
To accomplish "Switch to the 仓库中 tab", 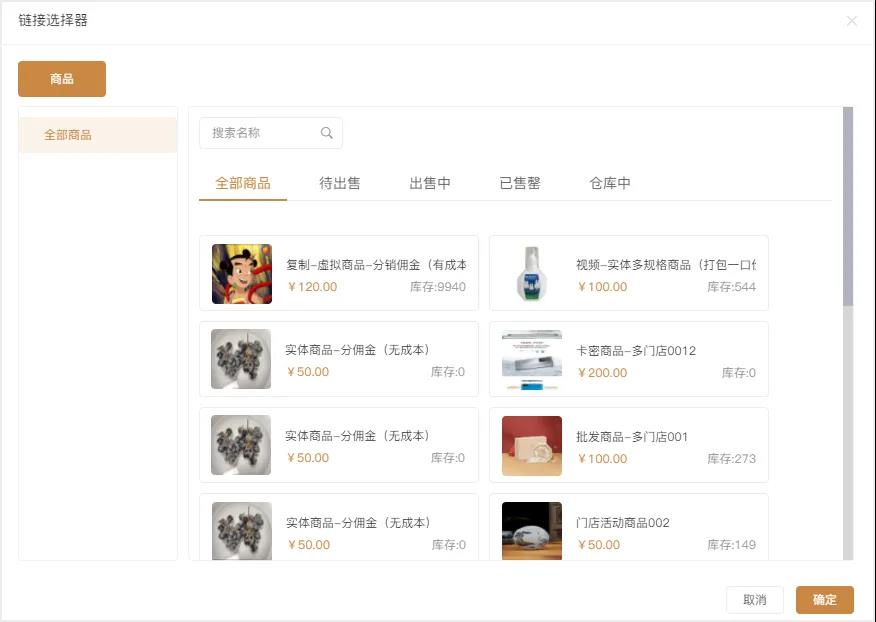I will tap(610, 183).
